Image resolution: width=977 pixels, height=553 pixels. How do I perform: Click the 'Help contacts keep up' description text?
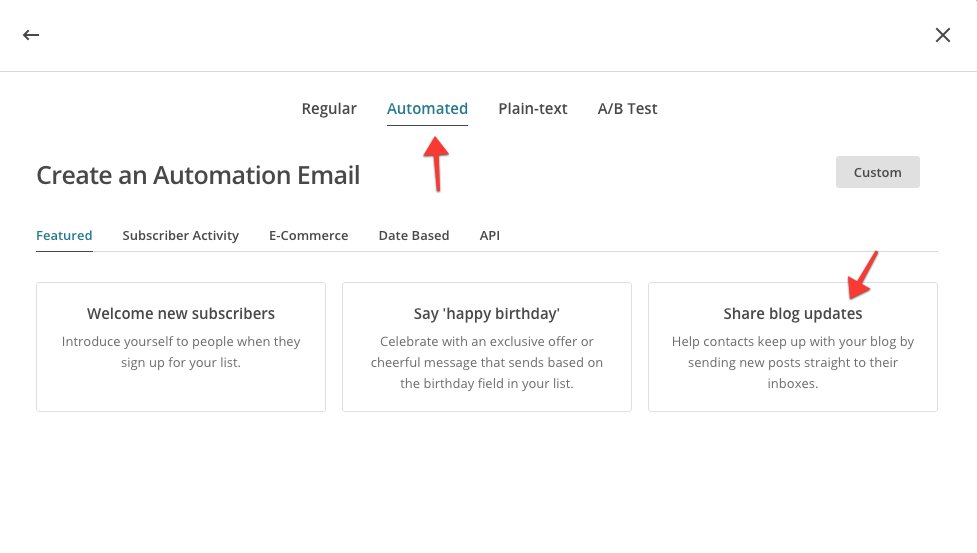tap(792, 362)
